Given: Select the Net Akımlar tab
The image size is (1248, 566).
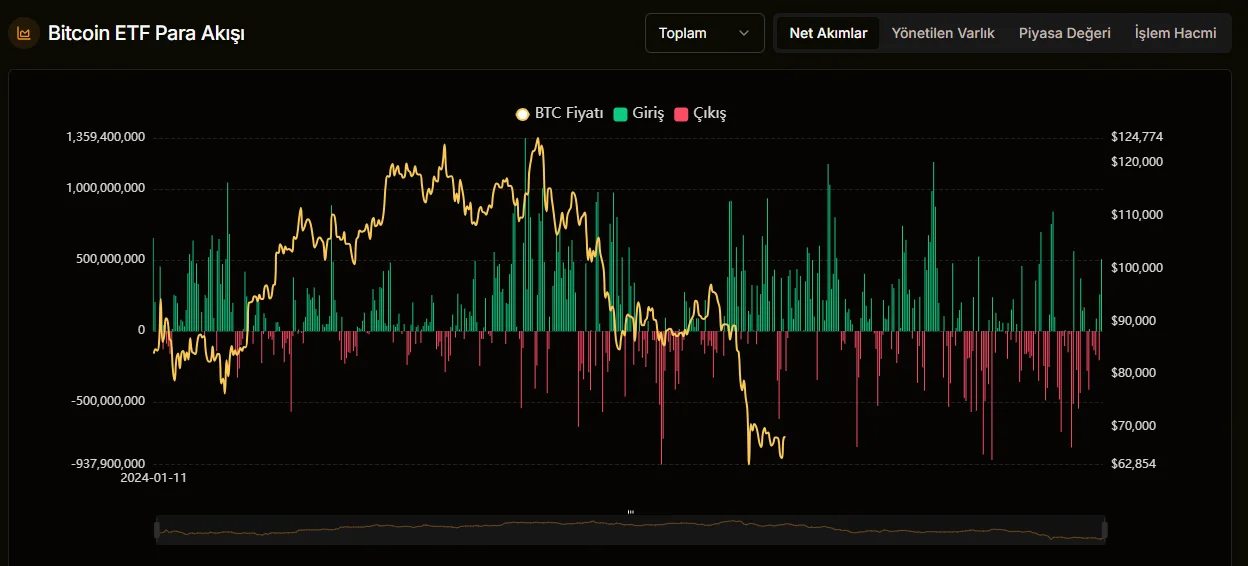Looking at the screenshot, I should tap(828, 33).
